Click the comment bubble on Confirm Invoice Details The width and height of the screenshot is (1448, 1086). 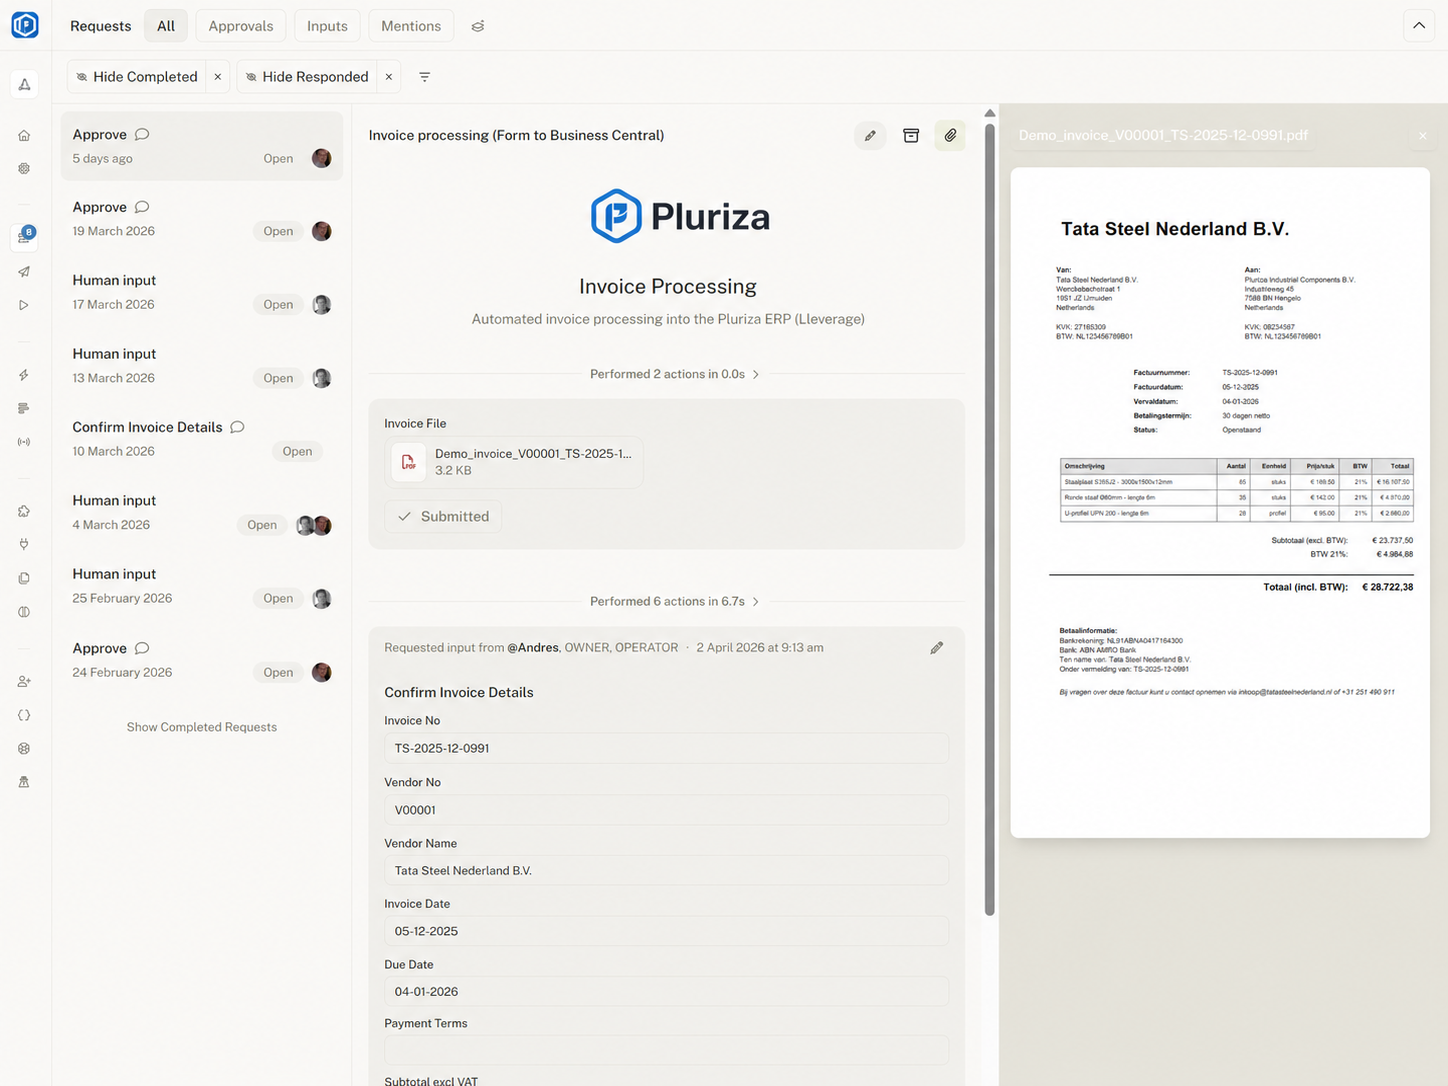click(237, 427)
